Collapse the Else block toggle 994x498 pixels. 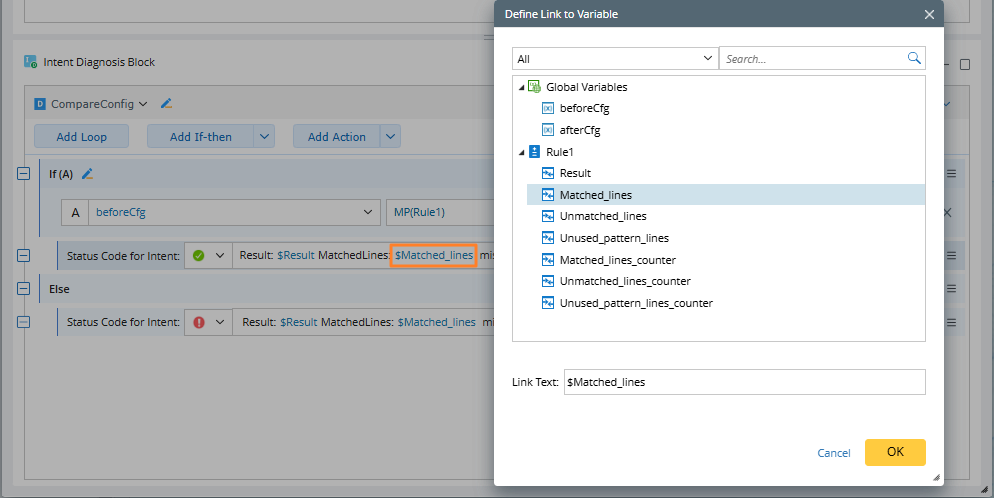point(24,288)
